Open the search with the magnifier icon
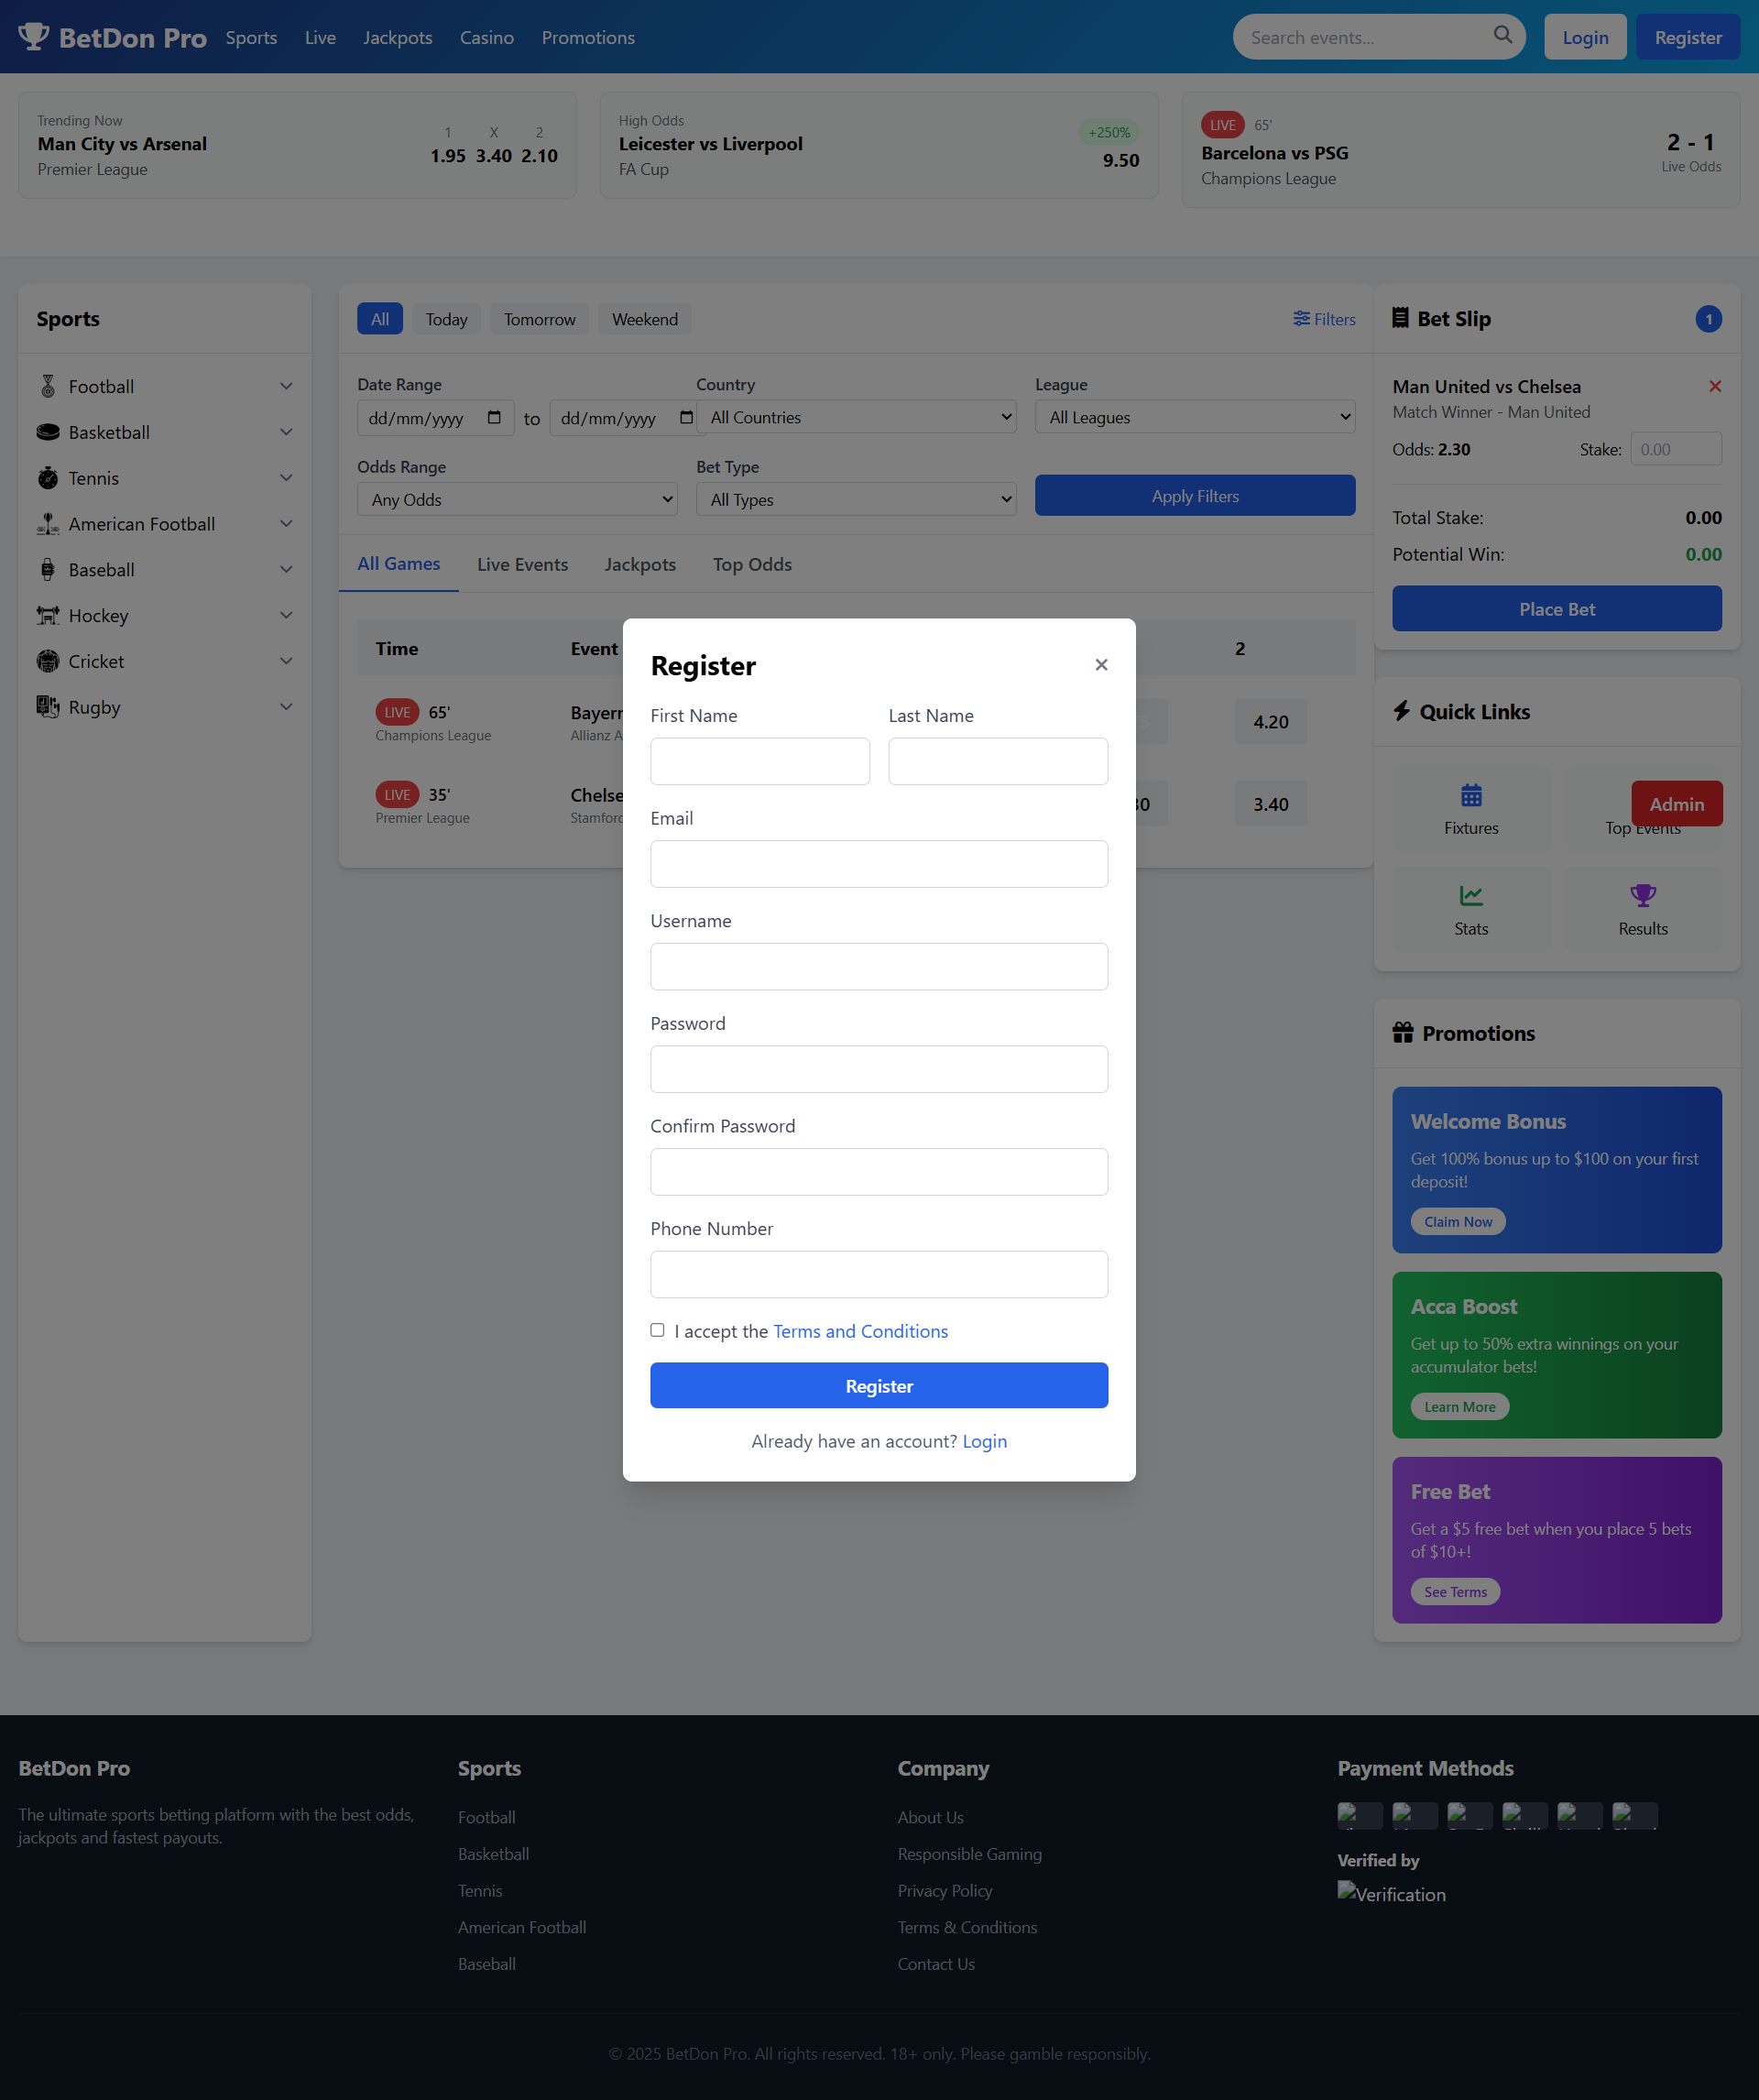1759x2100 pixels. click(x=1502, y=35)
